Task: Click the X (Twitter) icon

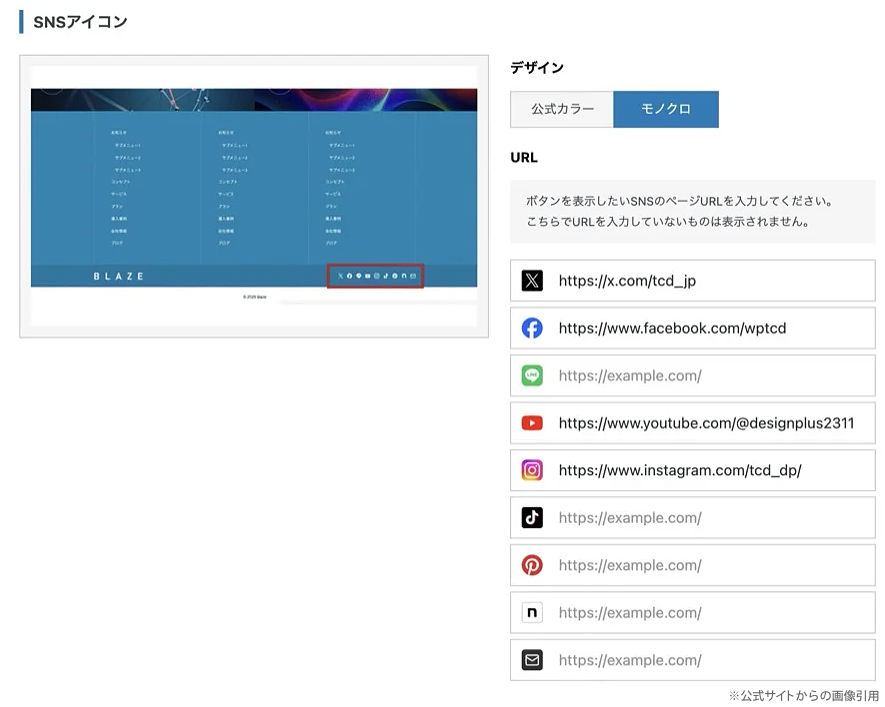Action: pos(531,280)
